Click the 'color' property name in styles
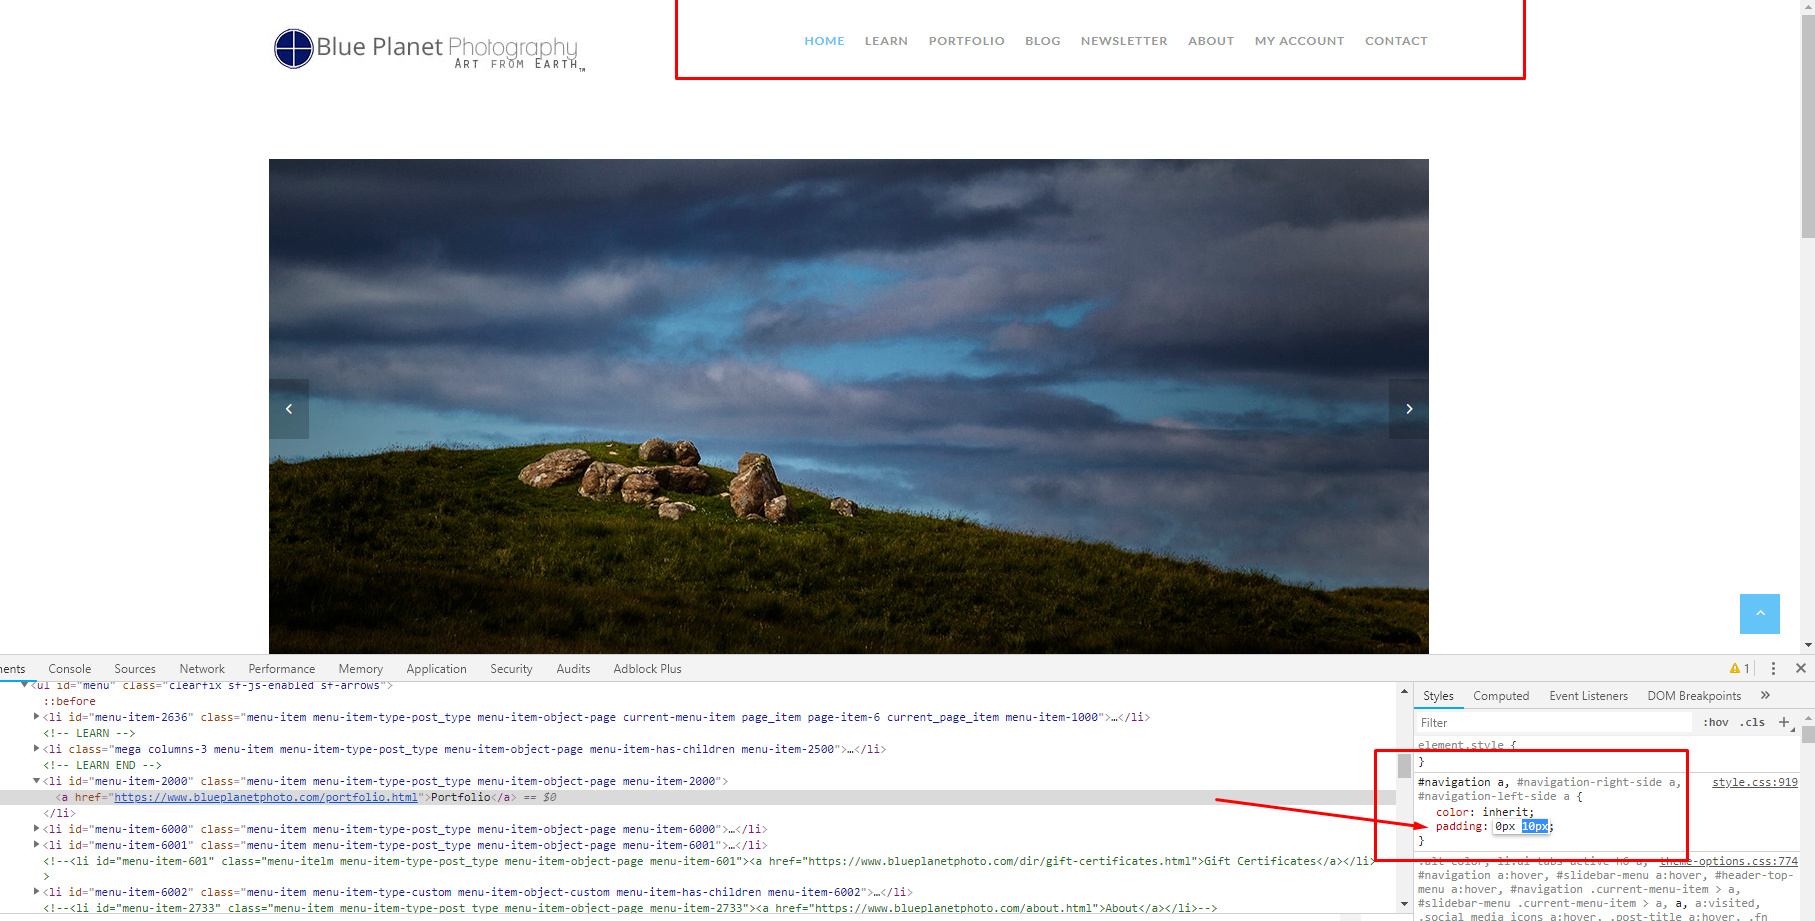 pyautogui.click(x=1452, y=812)
